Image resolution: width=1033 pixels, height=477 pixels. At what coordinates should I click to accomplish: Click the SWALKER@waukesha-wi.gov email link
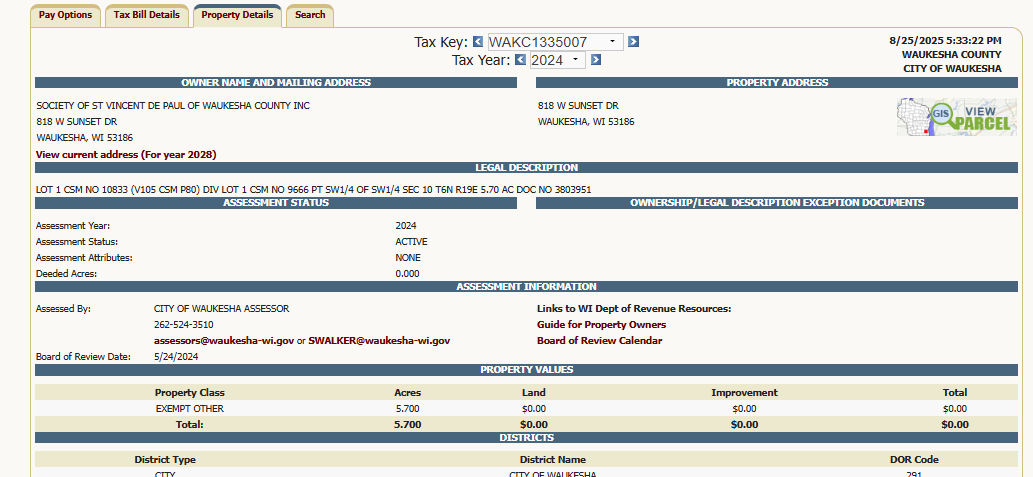pos(379,341)
